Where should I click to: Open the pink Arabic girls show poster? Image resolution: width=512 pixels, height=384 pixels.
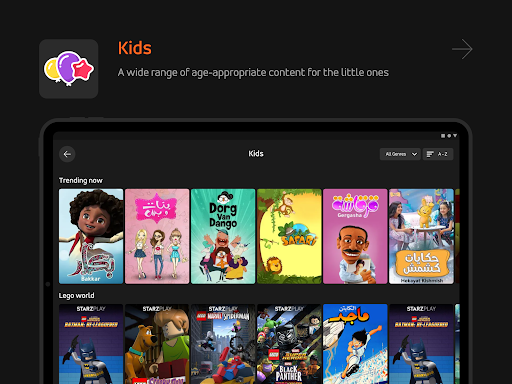coord(157,236)
